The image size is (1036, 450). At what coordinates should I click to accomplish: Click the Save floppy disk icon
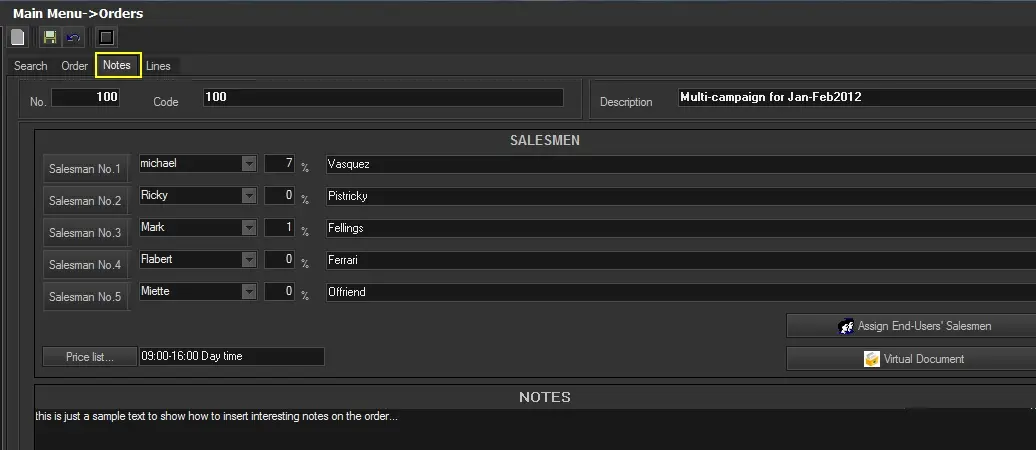[x=50, y=38]
